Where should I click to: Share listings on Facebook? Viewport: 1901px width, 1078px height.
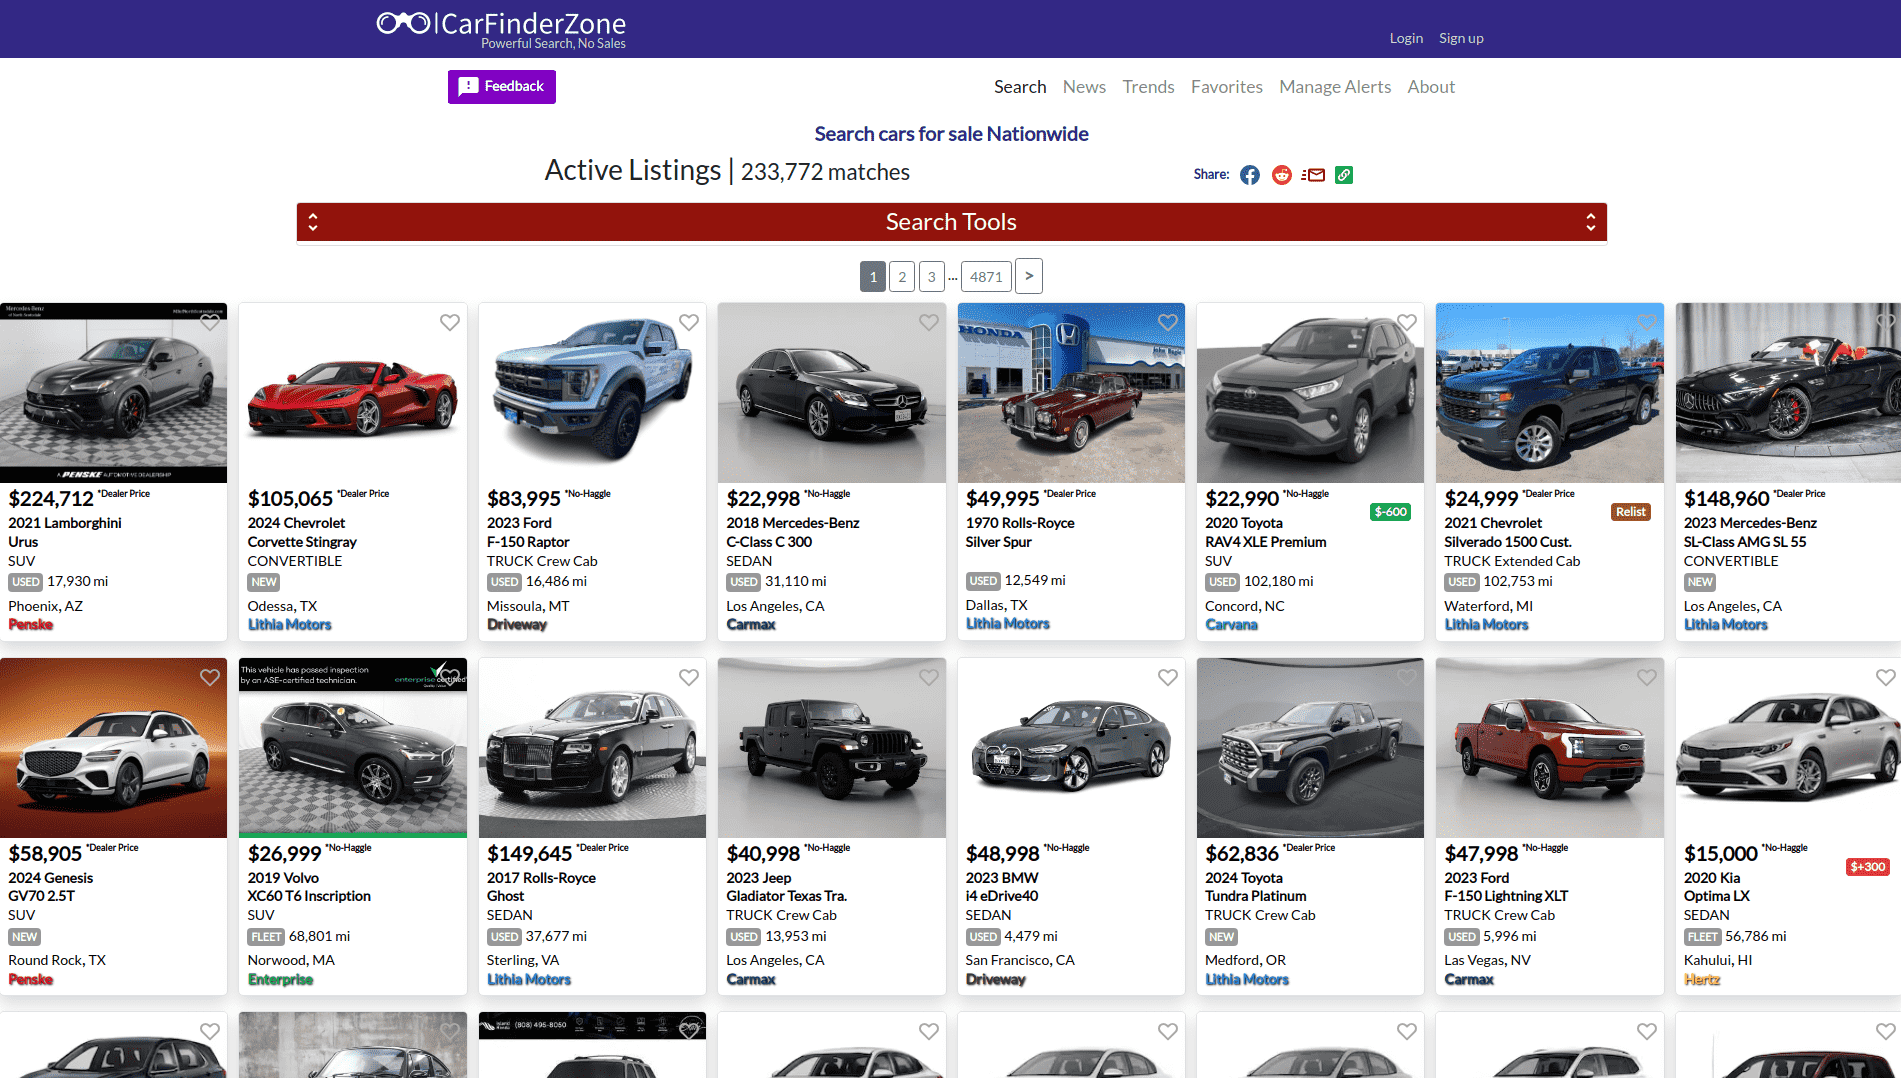tap(1249, 174)
